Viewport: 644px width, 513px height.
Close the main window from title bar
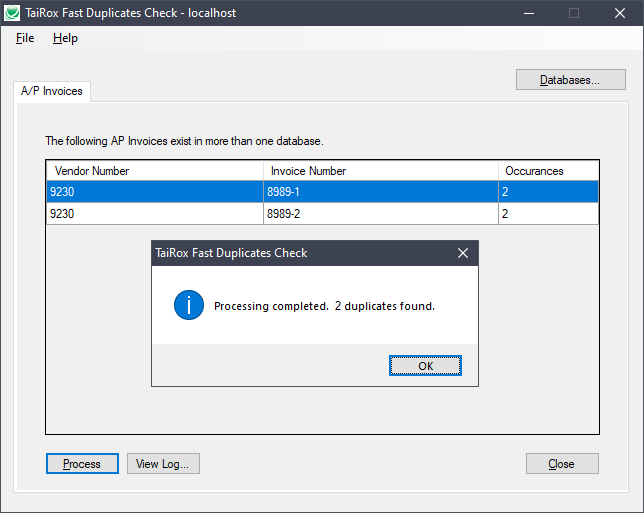[x=620, y=13]
